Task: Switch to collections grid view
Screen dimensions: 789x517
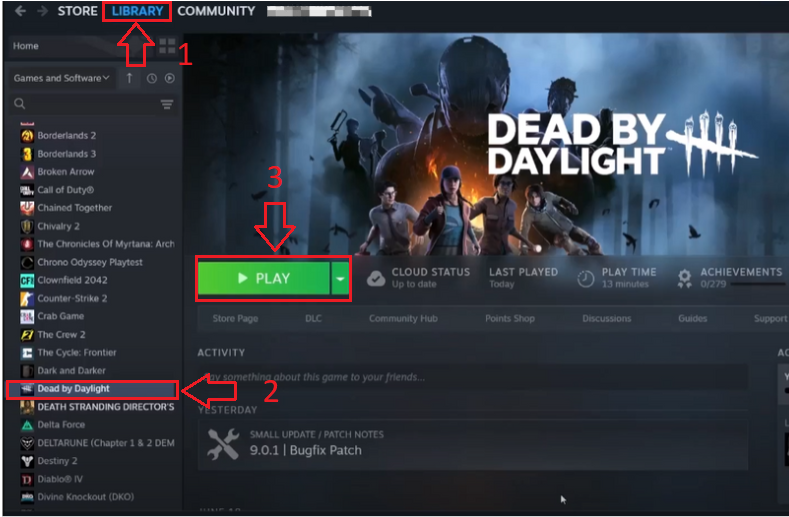Action: pos(167,46)
